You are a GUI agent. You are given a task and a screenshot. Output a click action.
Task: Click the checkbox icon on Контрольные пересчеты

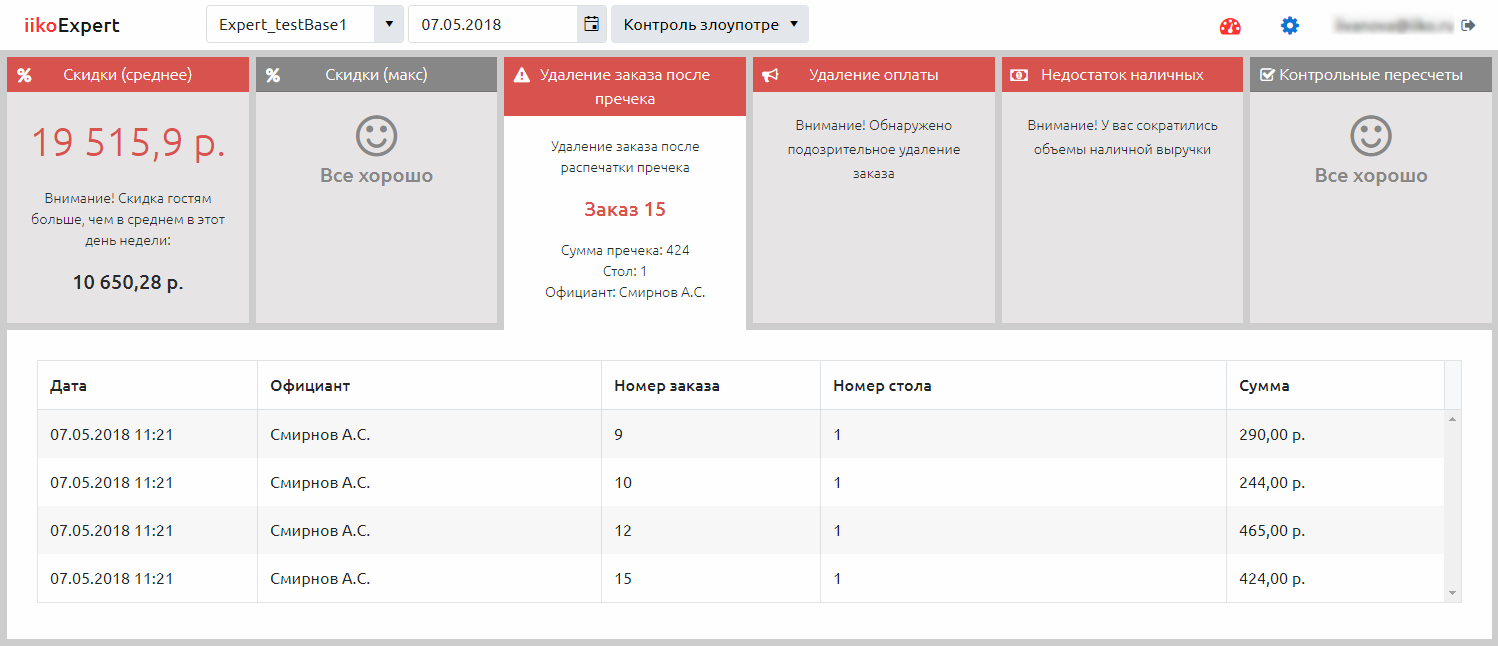coord(1267,75)
